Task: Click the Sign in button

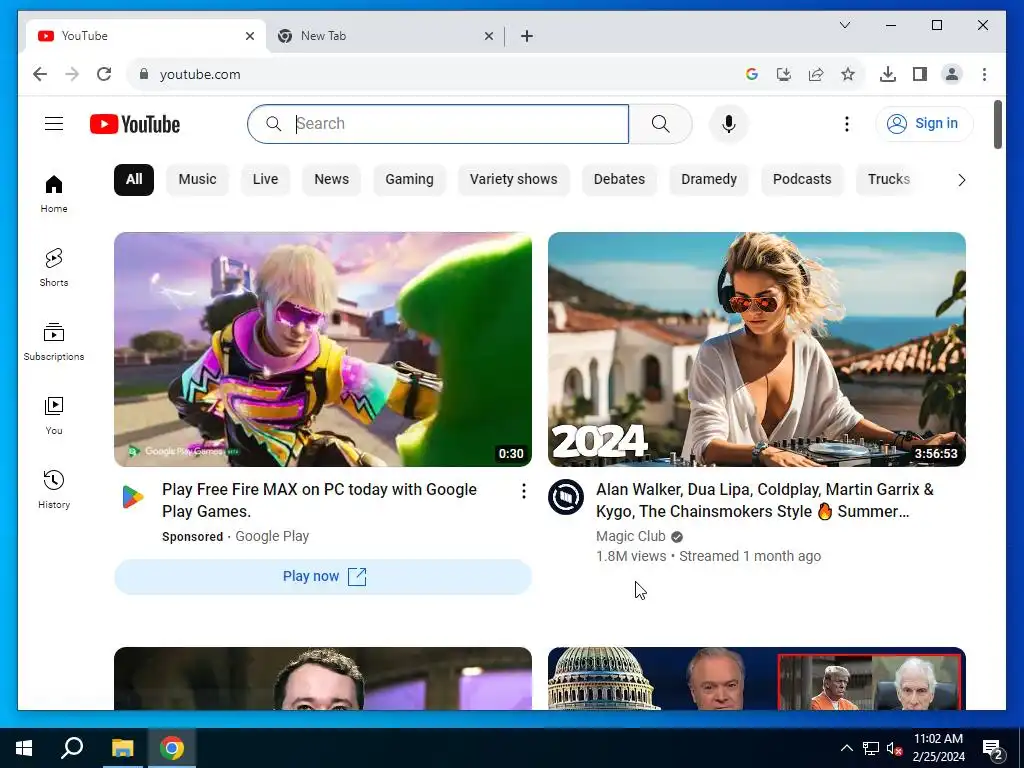Action: 924,123
